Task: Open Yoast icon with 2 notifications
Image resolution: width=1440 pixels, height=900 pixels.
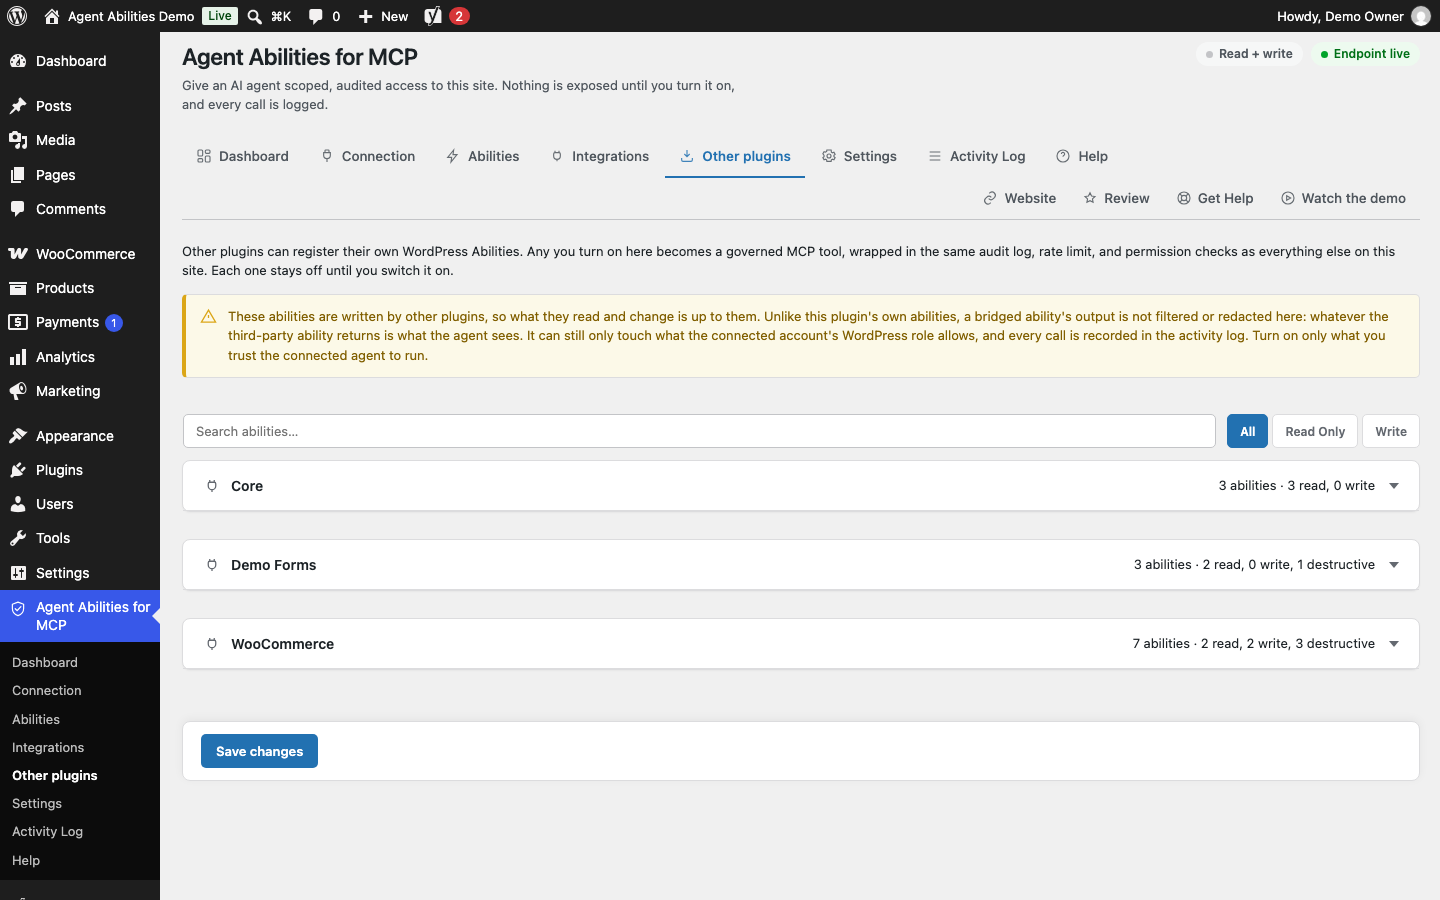Action: pos(433,16)
